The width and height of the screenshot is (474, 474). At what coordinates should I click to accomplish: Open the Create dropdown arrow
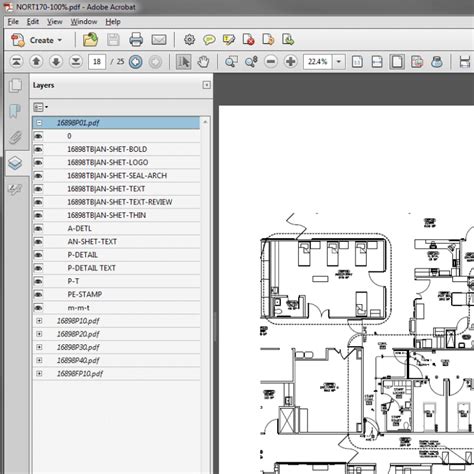(60, 40)
